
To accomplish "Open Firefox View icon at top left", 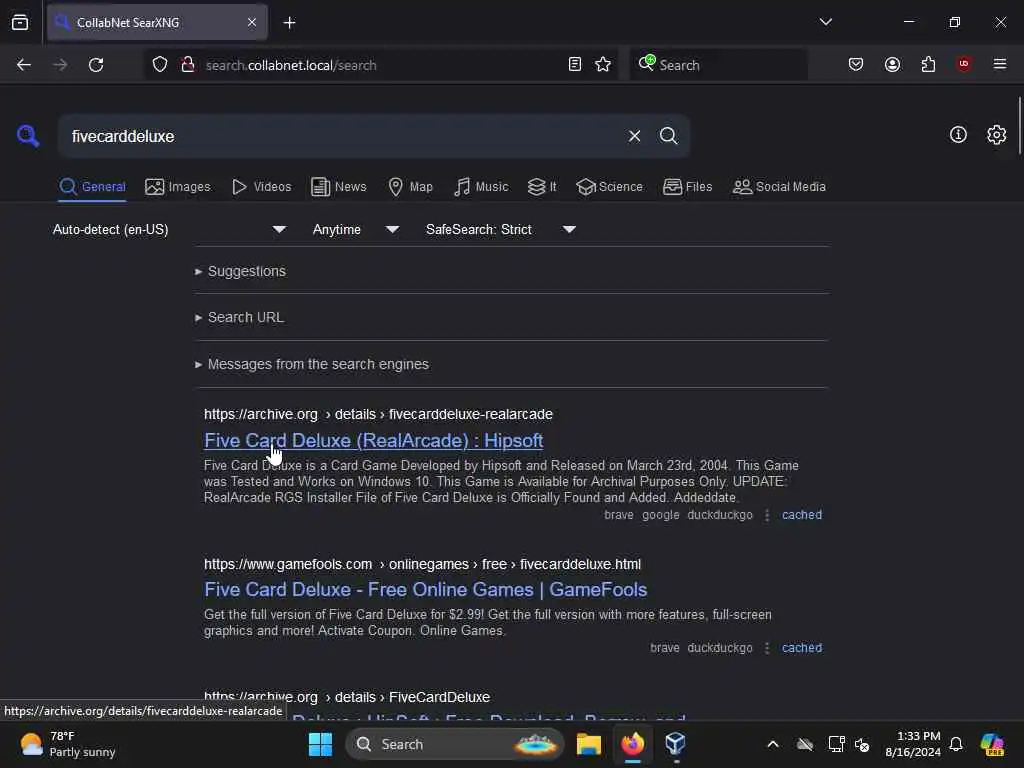I will coord(20,22).
